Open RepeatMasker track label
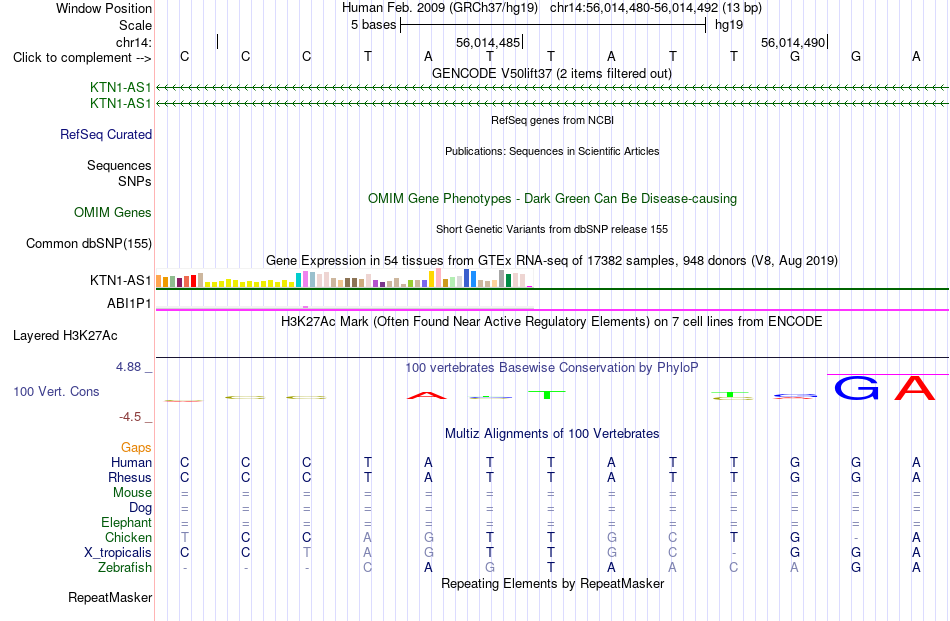This screenshot has height=621, width=950. (110, 597)
